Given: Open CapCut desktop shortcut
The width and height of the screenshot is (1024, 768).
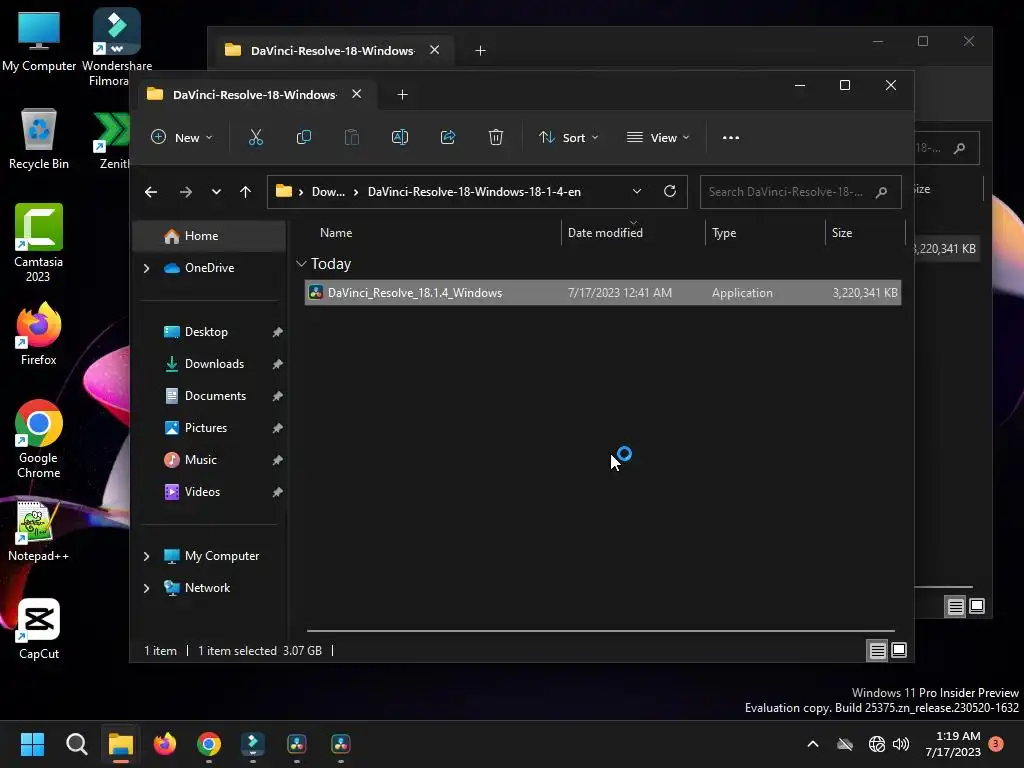Looking at the screenshot, I should 39,629.
